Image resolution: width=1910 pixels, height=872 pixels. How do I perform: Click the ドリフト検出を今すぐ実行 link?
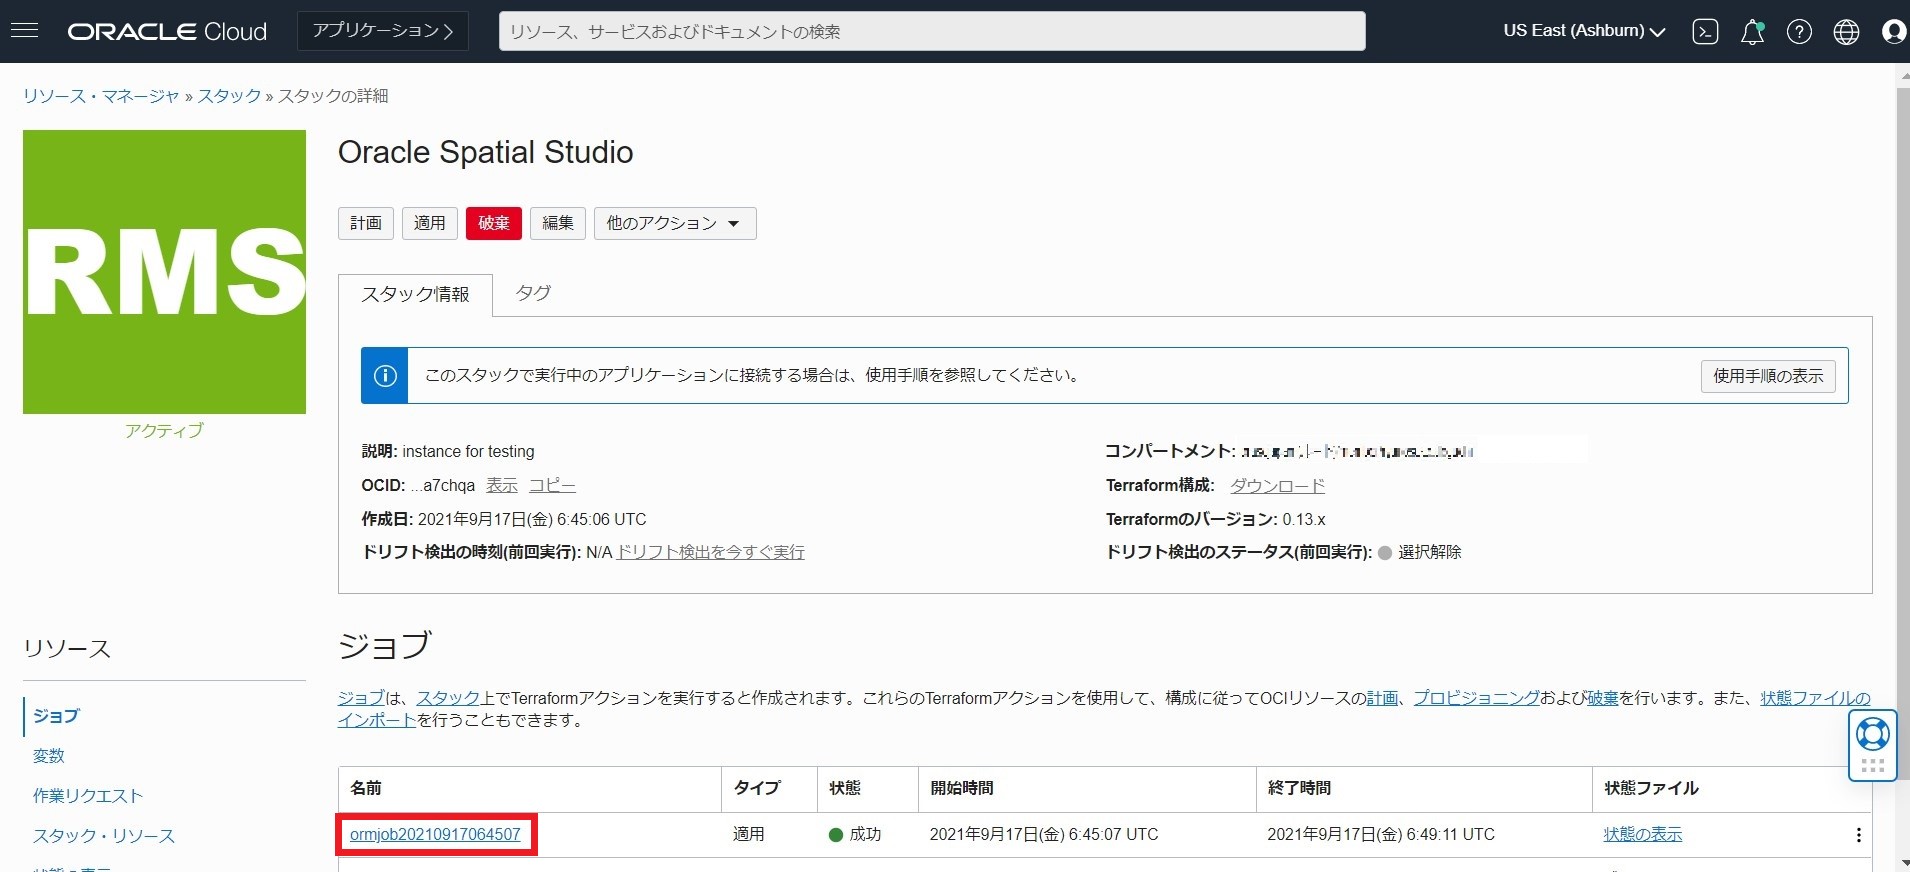point(710,552)
